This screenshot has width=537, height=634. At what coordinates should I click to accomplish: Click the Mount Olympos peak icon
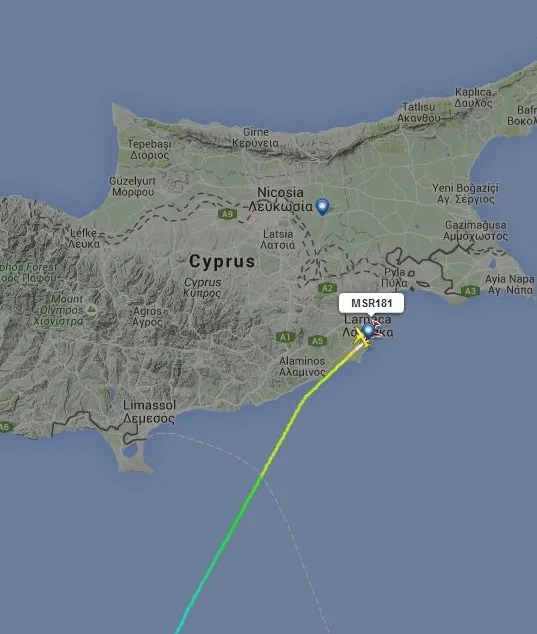click(91, 310)
